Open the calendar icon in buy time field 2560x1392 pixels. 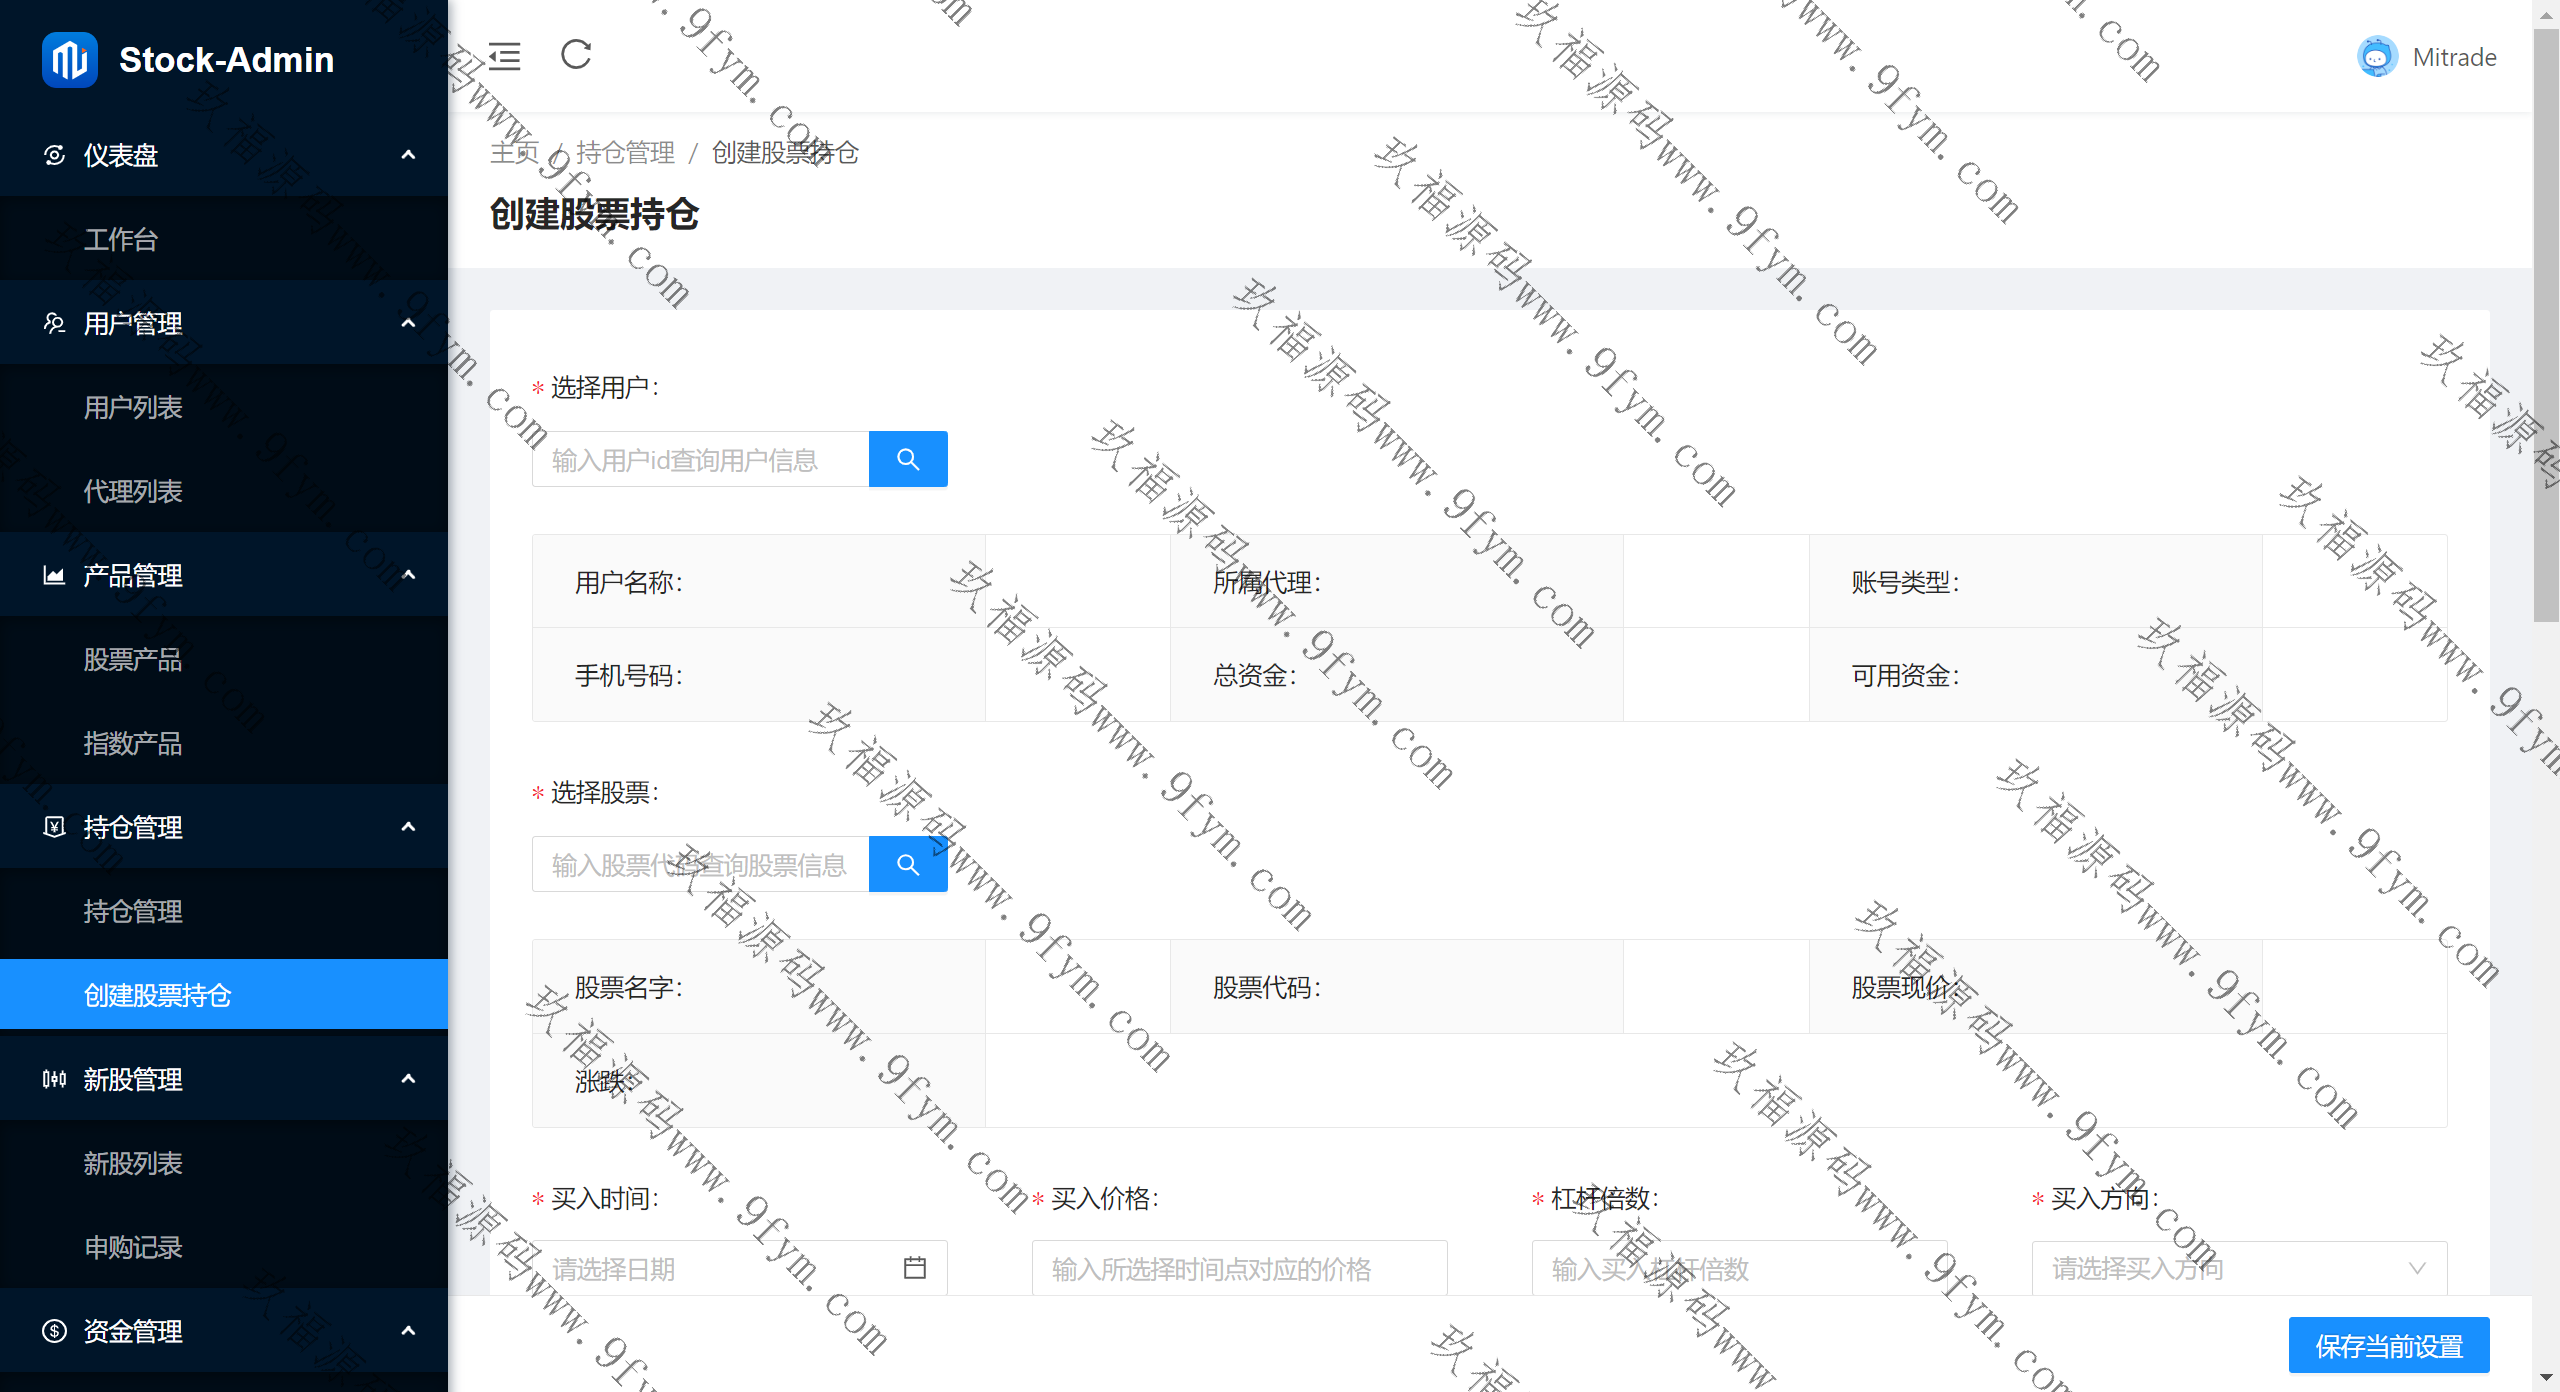pos(914,1267)
